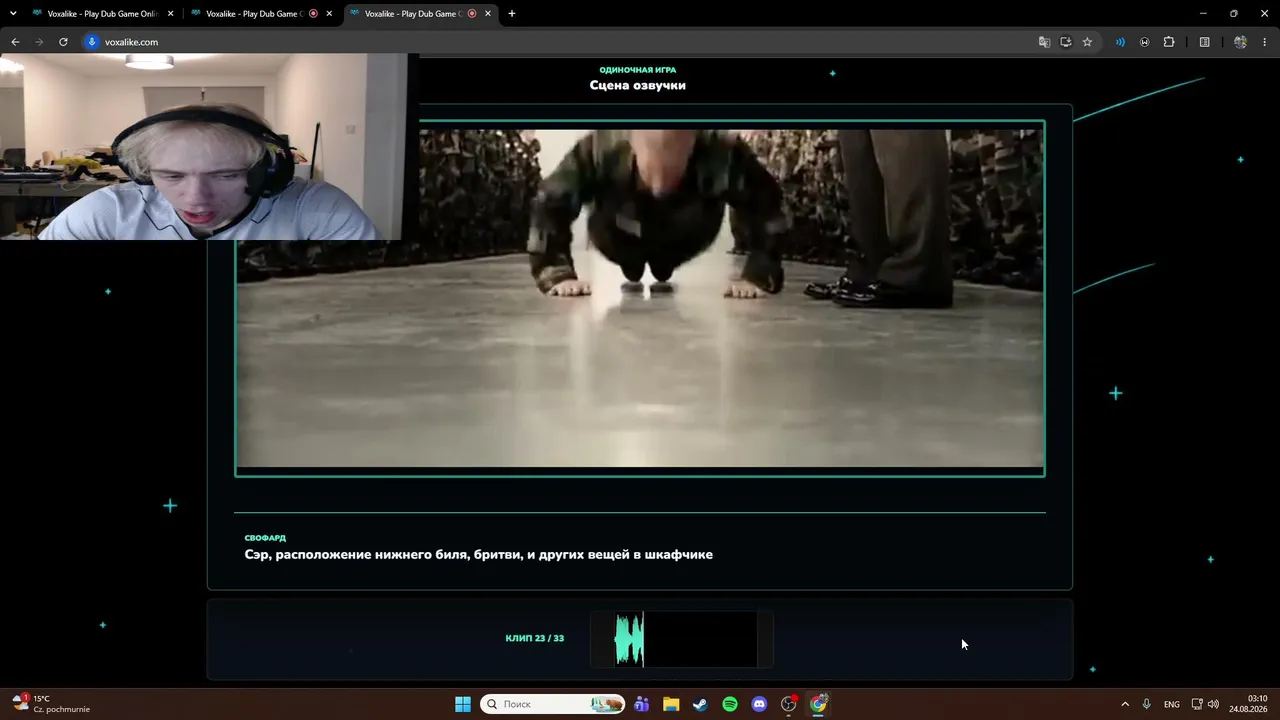Click the Chrome taskbar icon
The width and height of the screenshot is (1280, 720).
click(818, 704)
